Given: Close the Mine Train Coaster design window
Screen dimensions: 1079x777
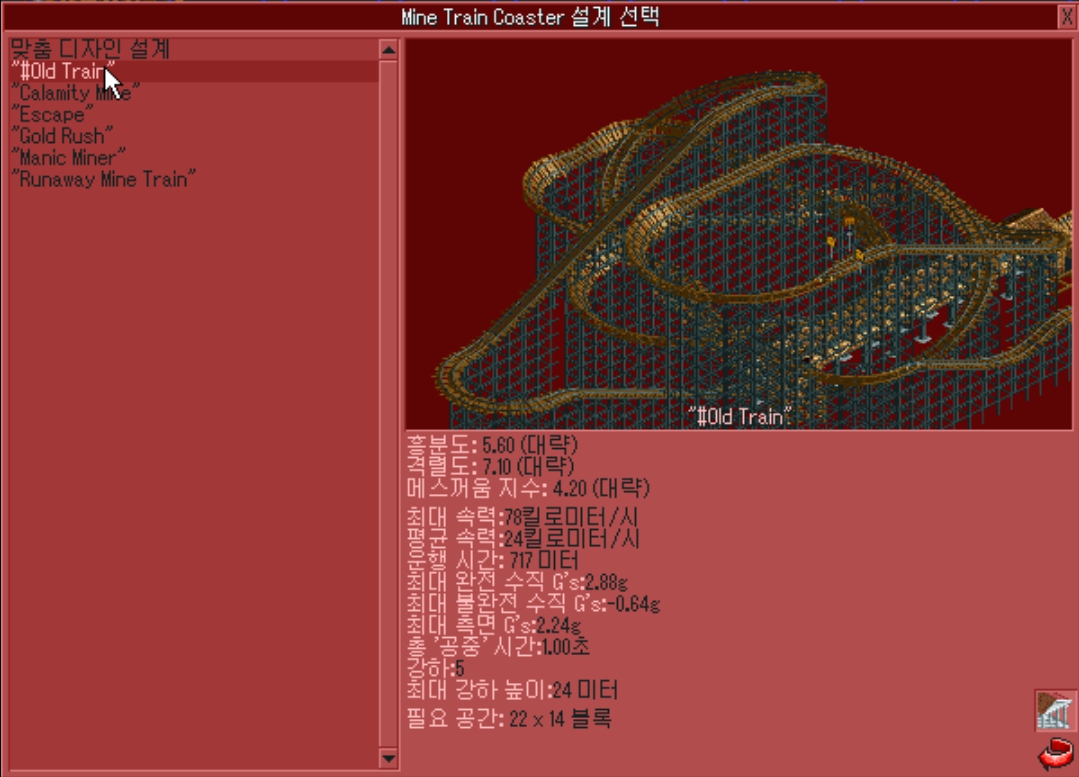Looking at the screenshot, I should pos(1067,17).
